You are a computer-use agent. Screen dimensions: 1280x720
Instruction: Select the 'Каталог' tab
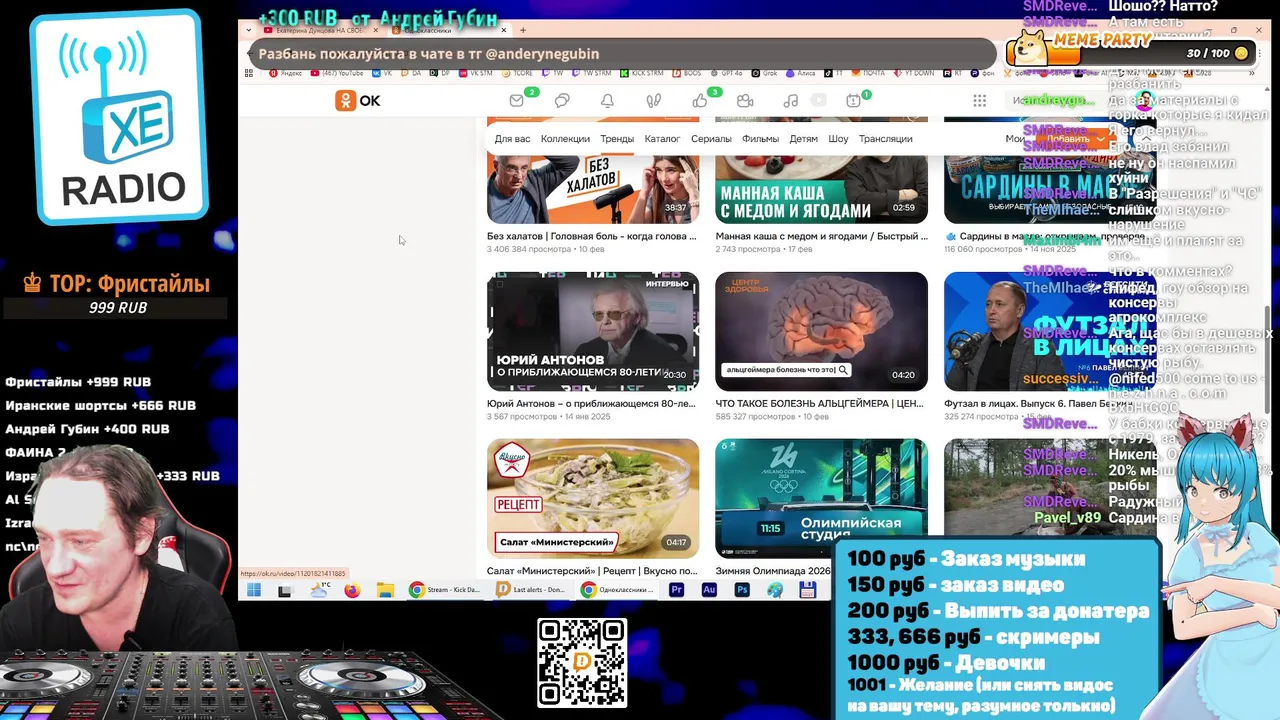pos(662,139)
